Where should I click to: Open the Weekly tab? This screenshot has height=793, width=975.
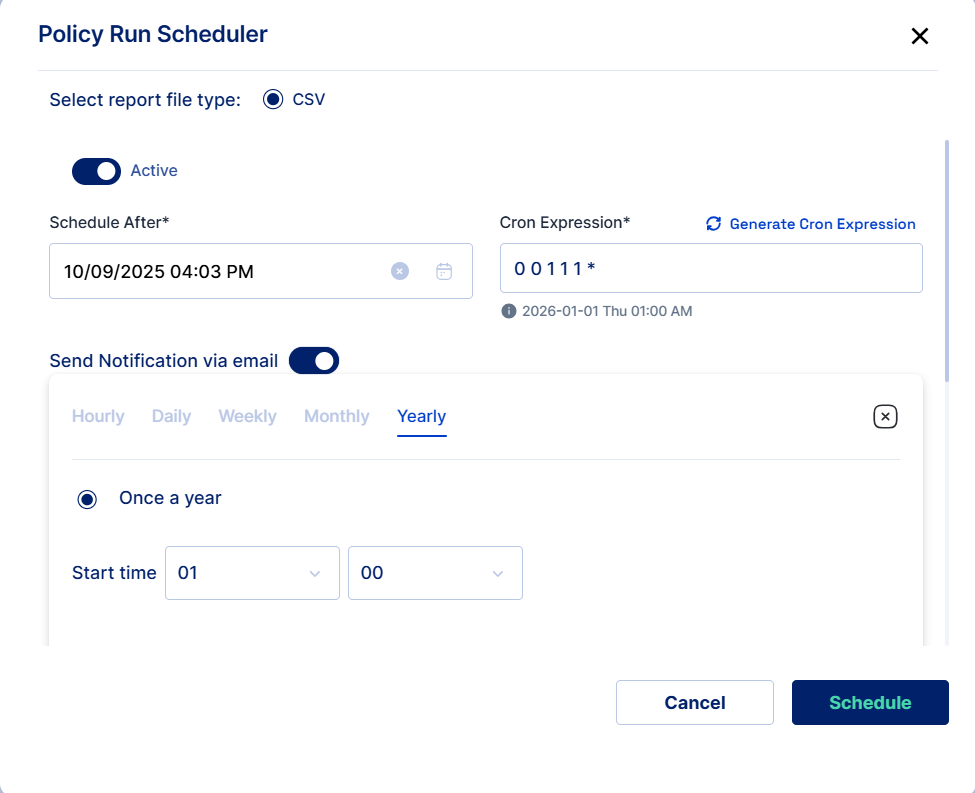click(x=247, y=416)
